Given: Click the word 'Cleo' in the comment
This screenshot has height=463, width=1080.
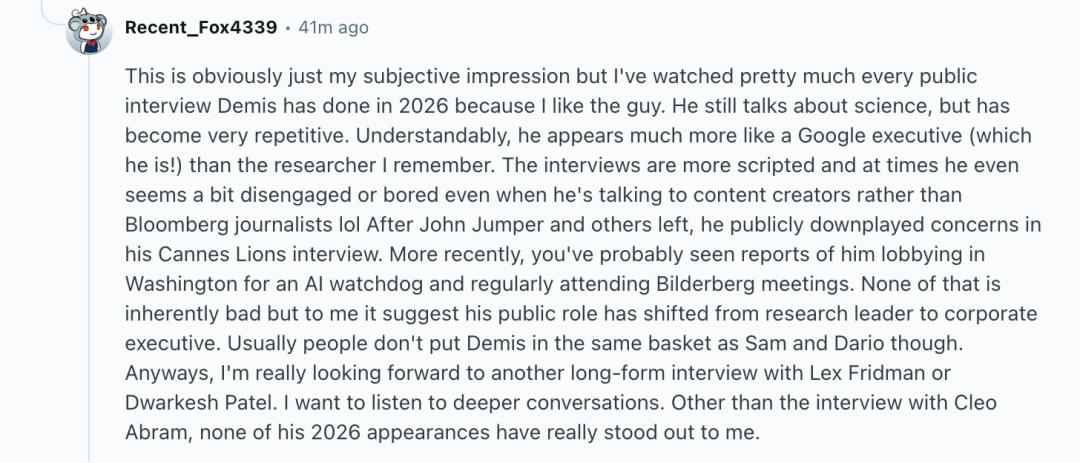Looking at the screenshot, I should (x=975, y=402).
